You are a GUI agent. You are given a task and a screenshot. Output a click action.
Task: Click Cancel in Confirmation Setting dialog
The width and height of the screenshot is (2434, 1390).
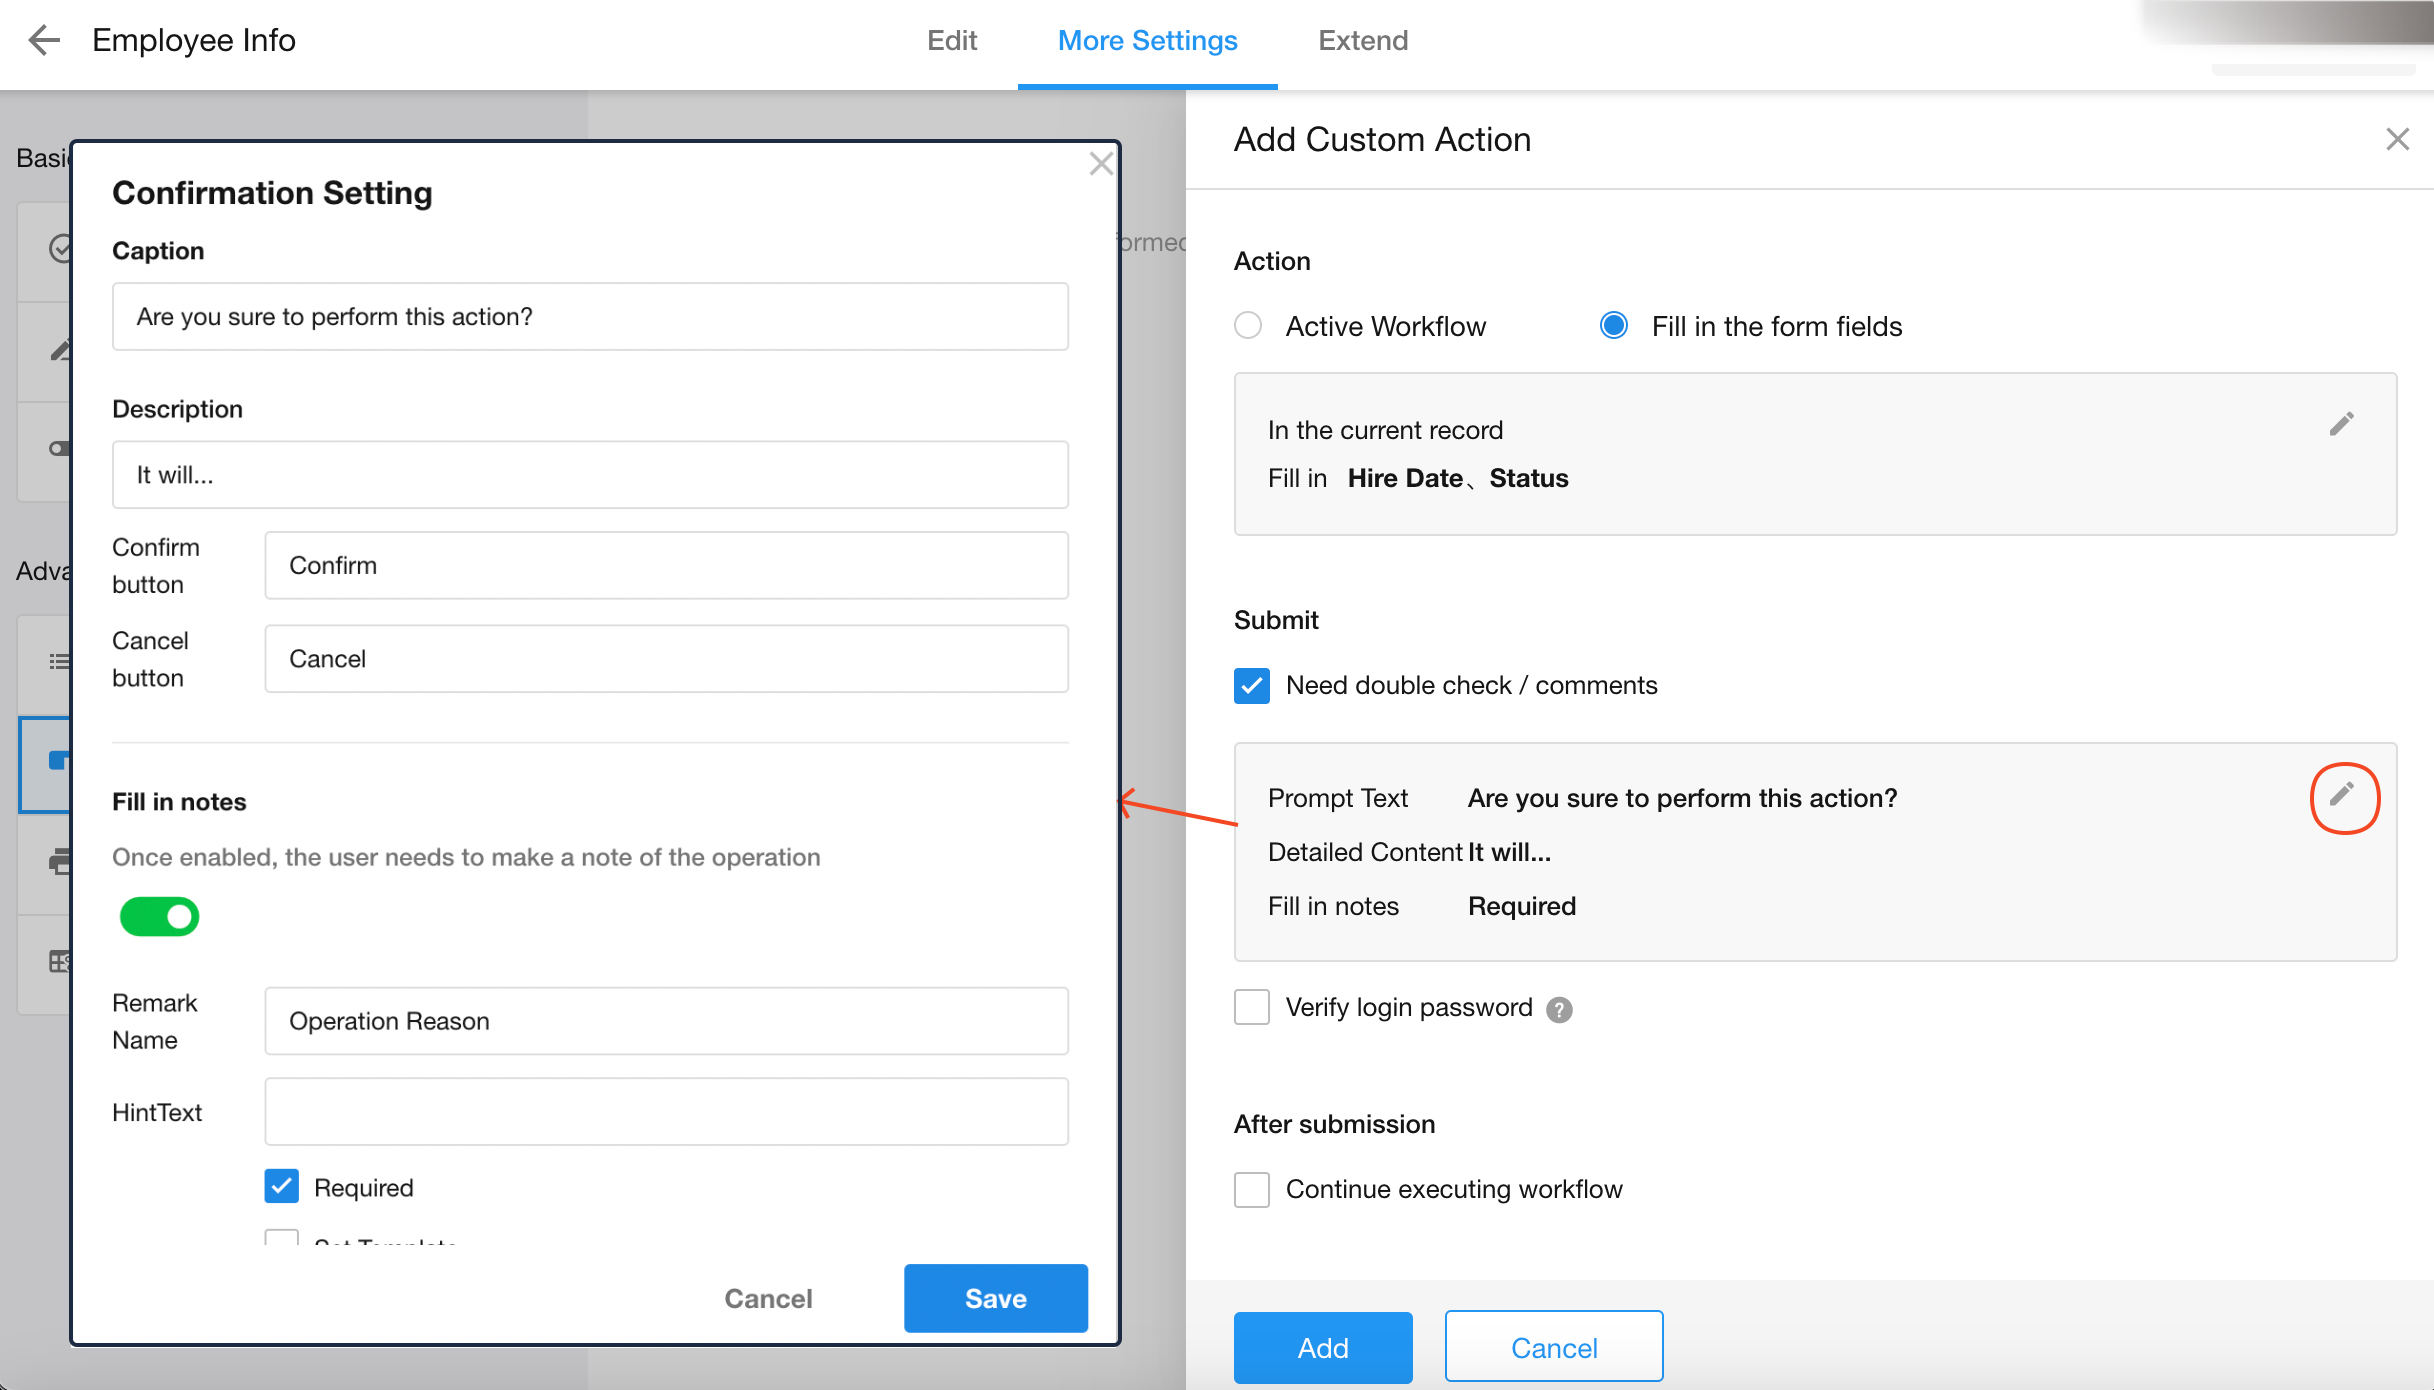[768, 1298]
